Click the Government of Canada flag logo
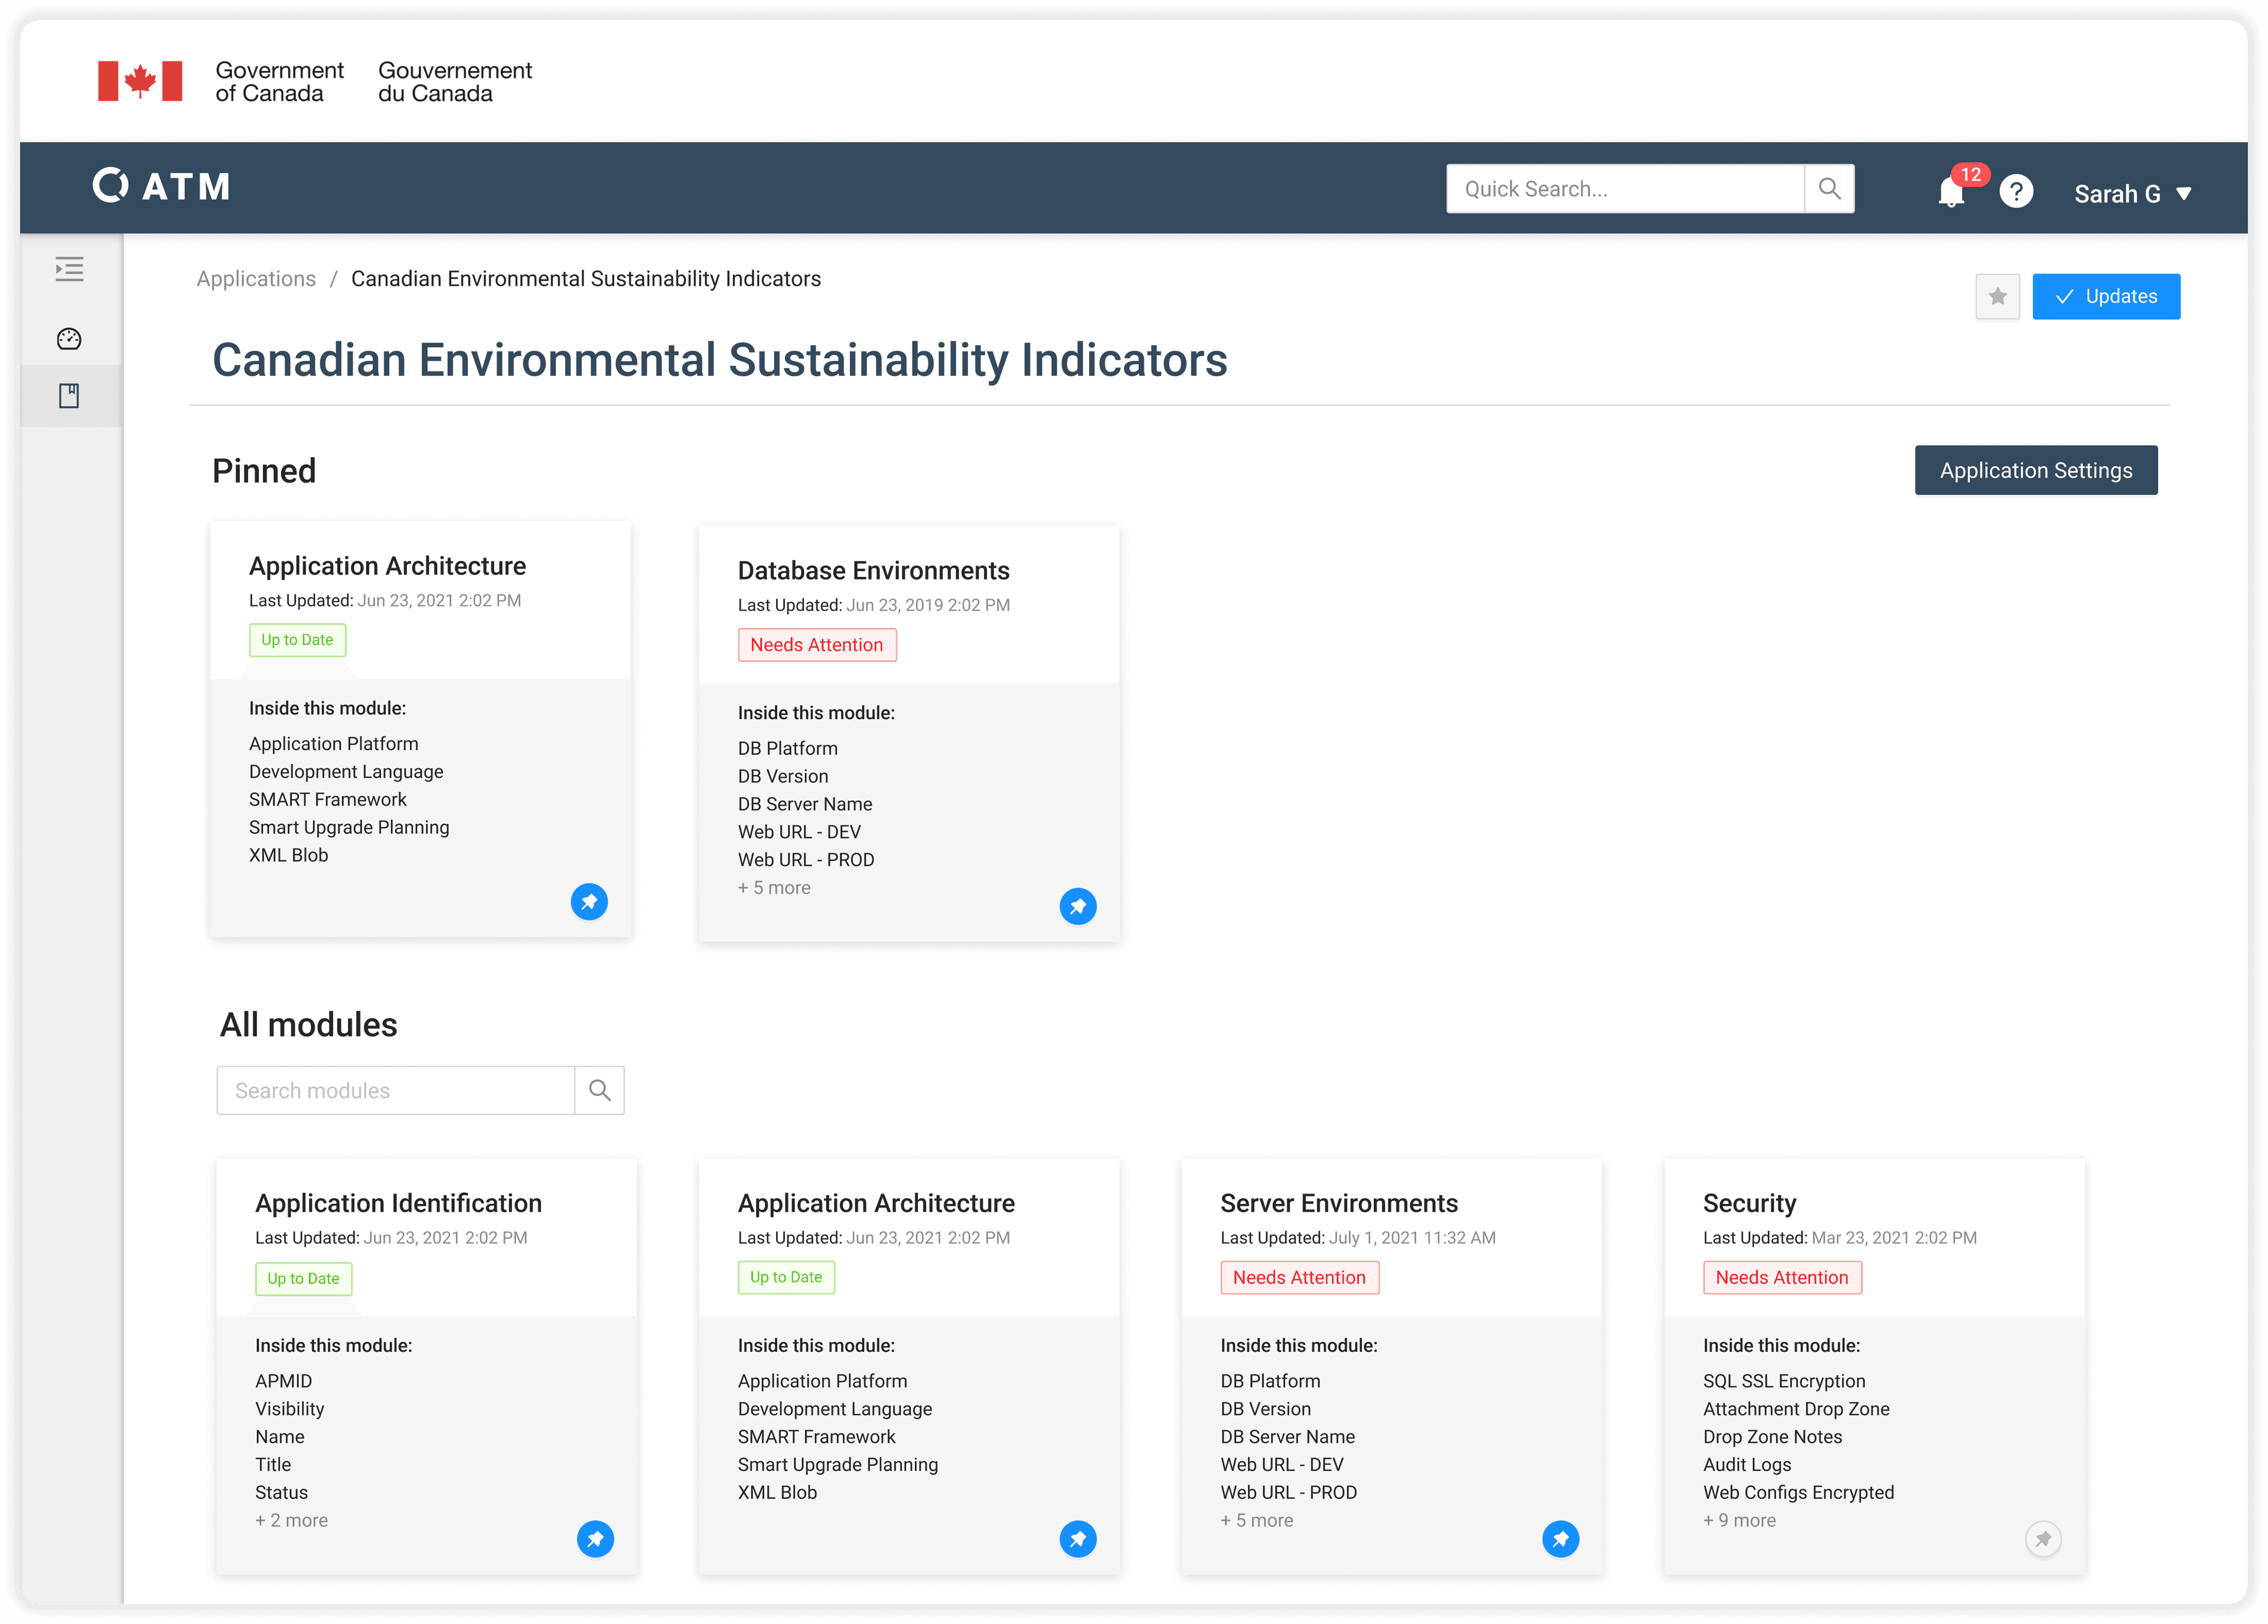This screenshot has height=1624, width=2268. coord(140,81)
